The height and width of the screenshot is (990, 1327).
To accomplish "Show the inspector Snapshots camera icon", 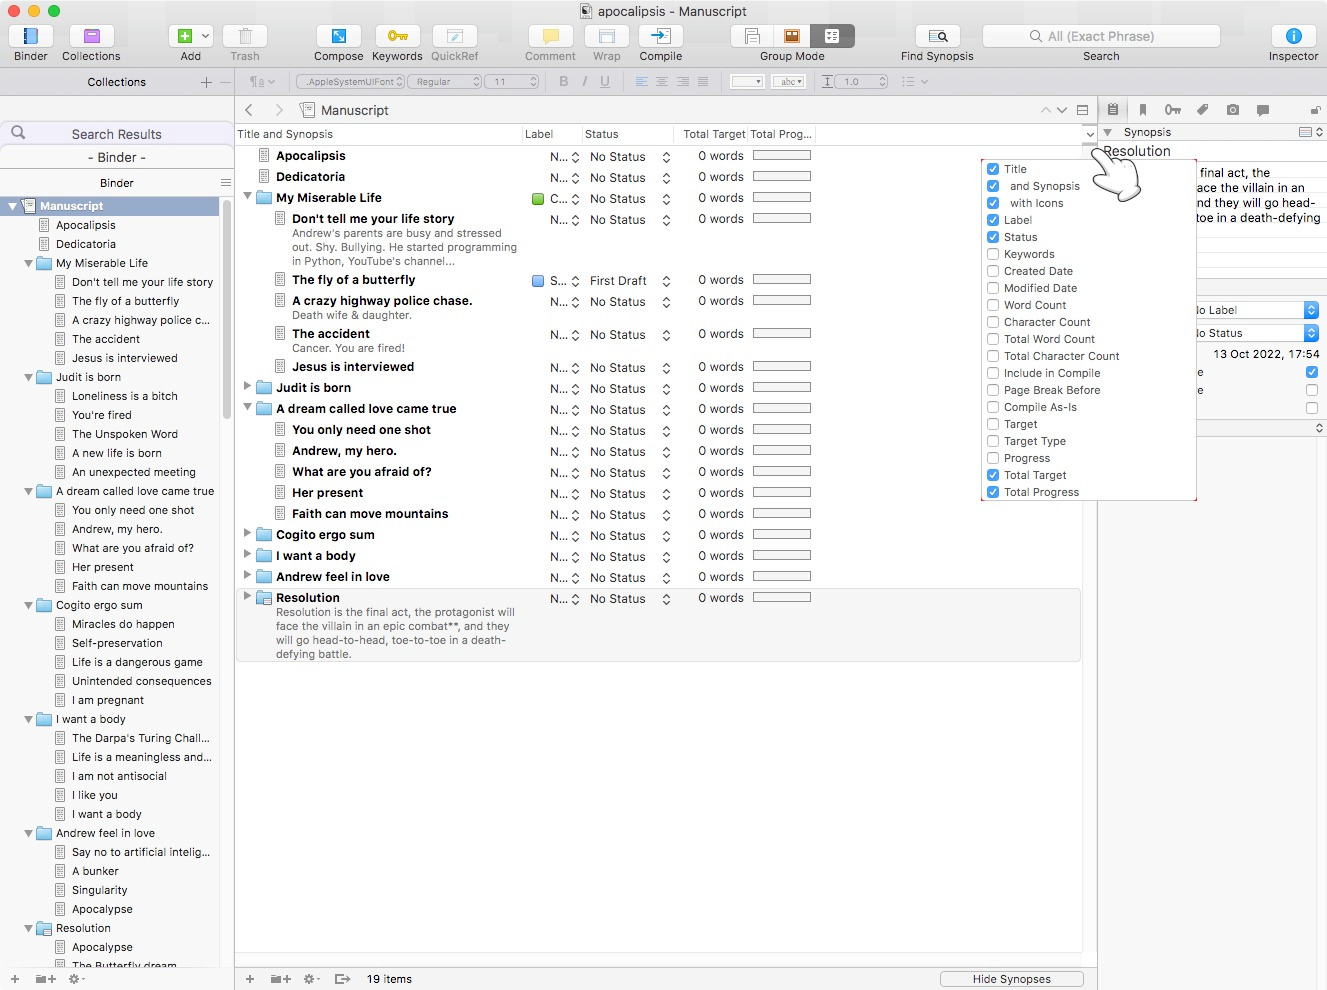I will pyautogui.click(x=1233, y=110).
